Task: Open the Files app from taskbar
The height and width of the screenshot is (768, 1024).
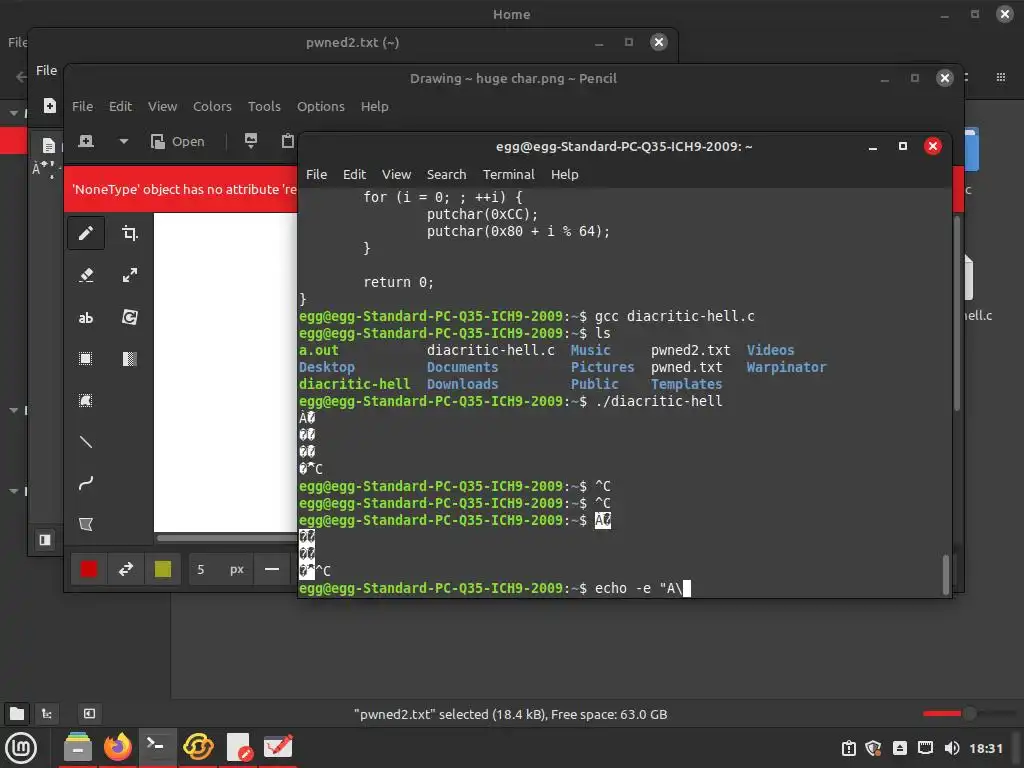Action: click(x=78, y=747)
